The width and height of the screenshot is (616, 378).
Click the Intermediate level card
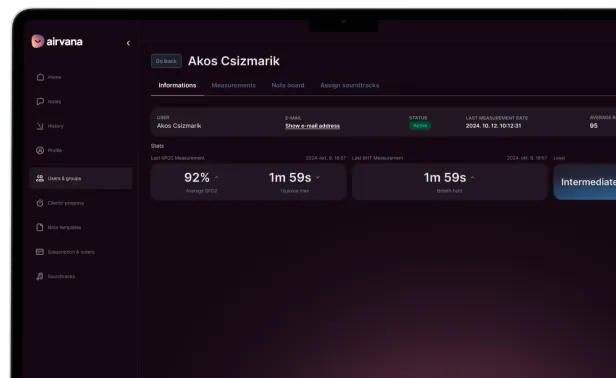(585, 182)
